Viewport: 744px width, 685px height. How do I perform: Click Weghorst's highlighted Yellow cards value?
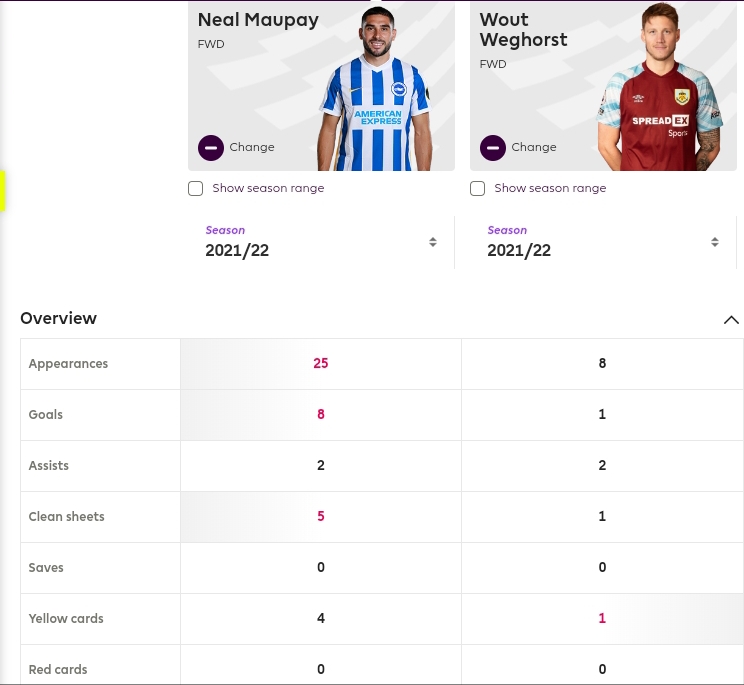coord(602,618)
